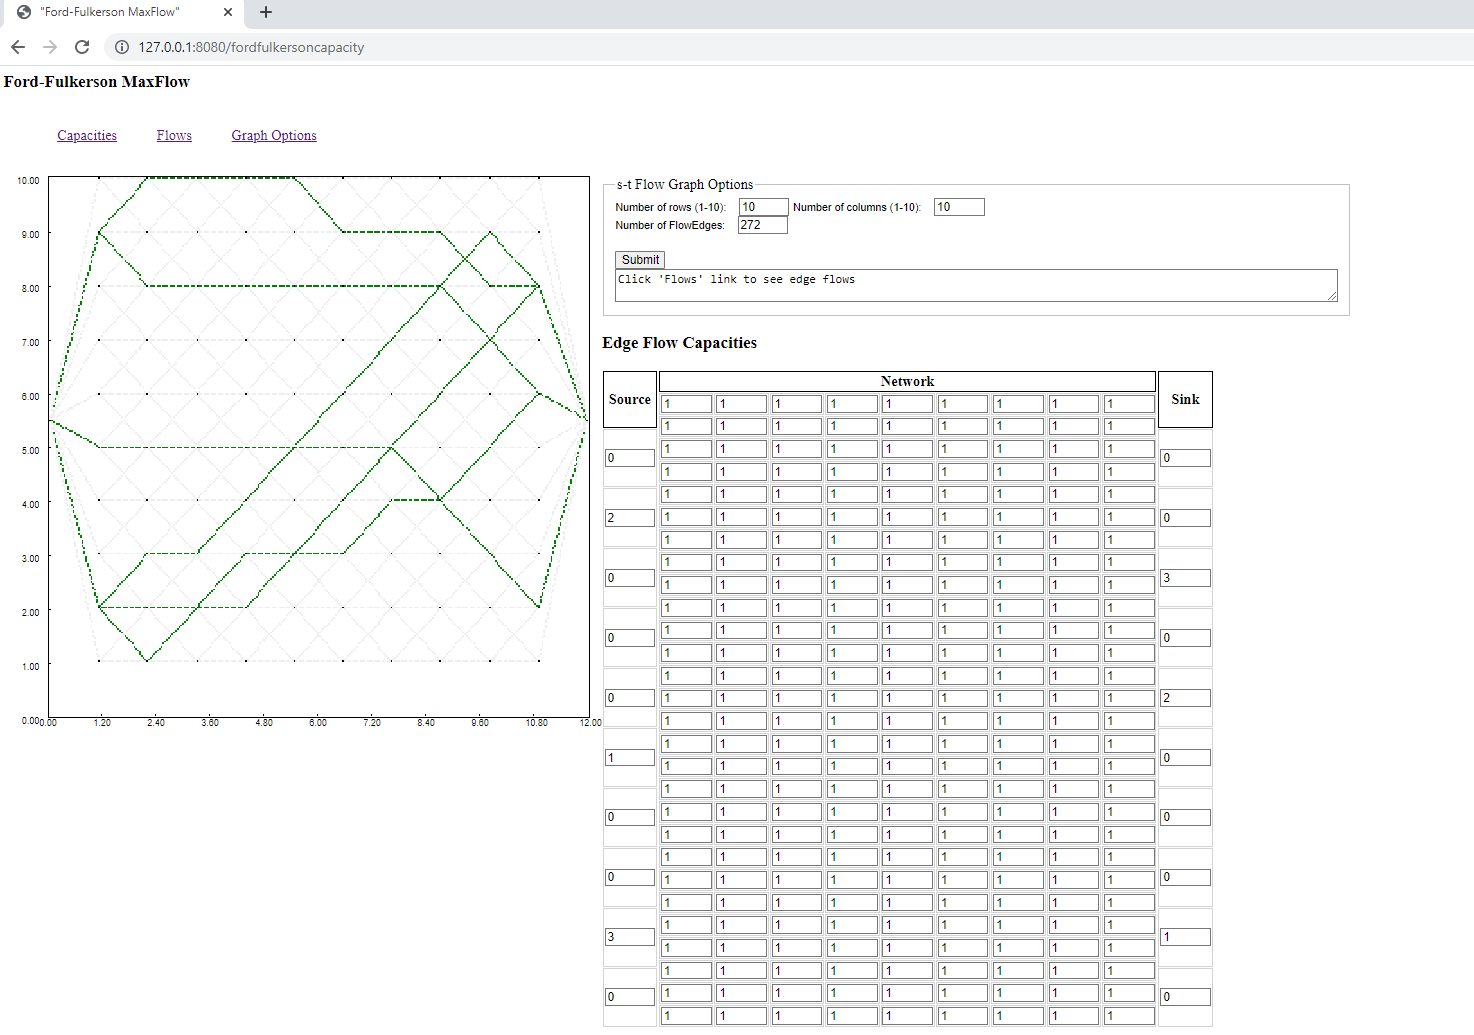The height and width of the screenshot is (1035, 1474).
Task: Select the Number of columns field
Action: click(958, 206)
